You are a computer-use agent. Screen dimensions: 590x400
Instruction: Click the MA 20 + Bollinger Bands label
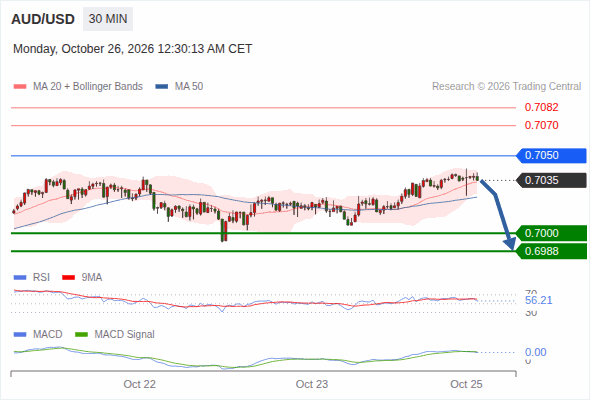[x=88, y=87]
